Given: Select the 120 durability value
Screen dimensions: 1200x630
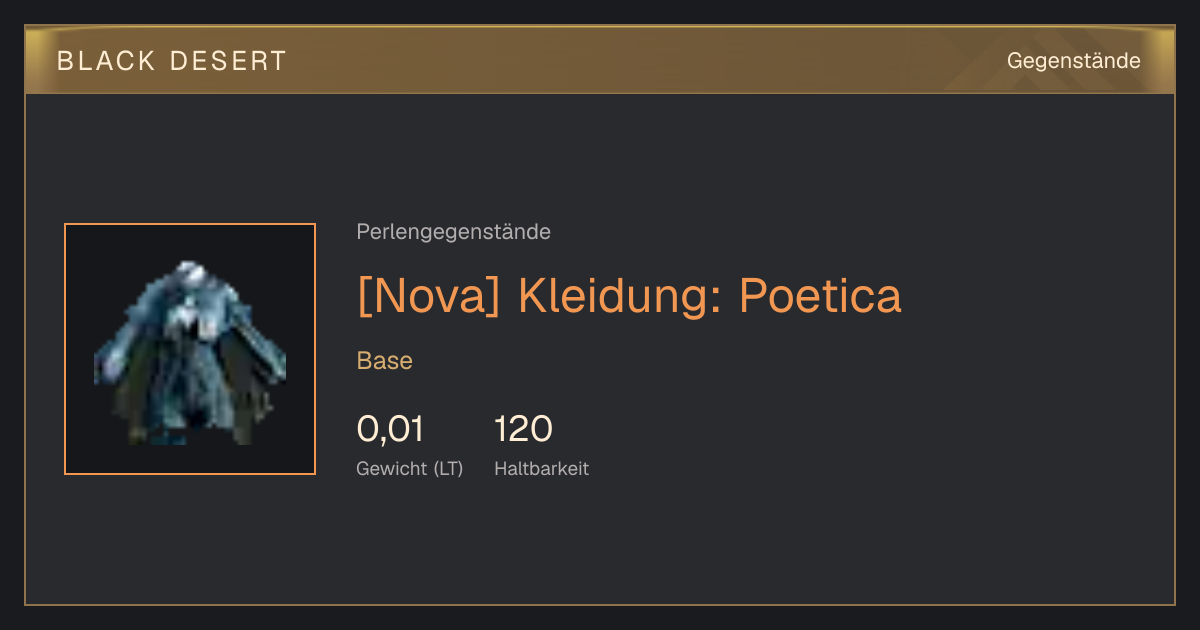Looking at the screenshot, I should click(x=523, y=429).
